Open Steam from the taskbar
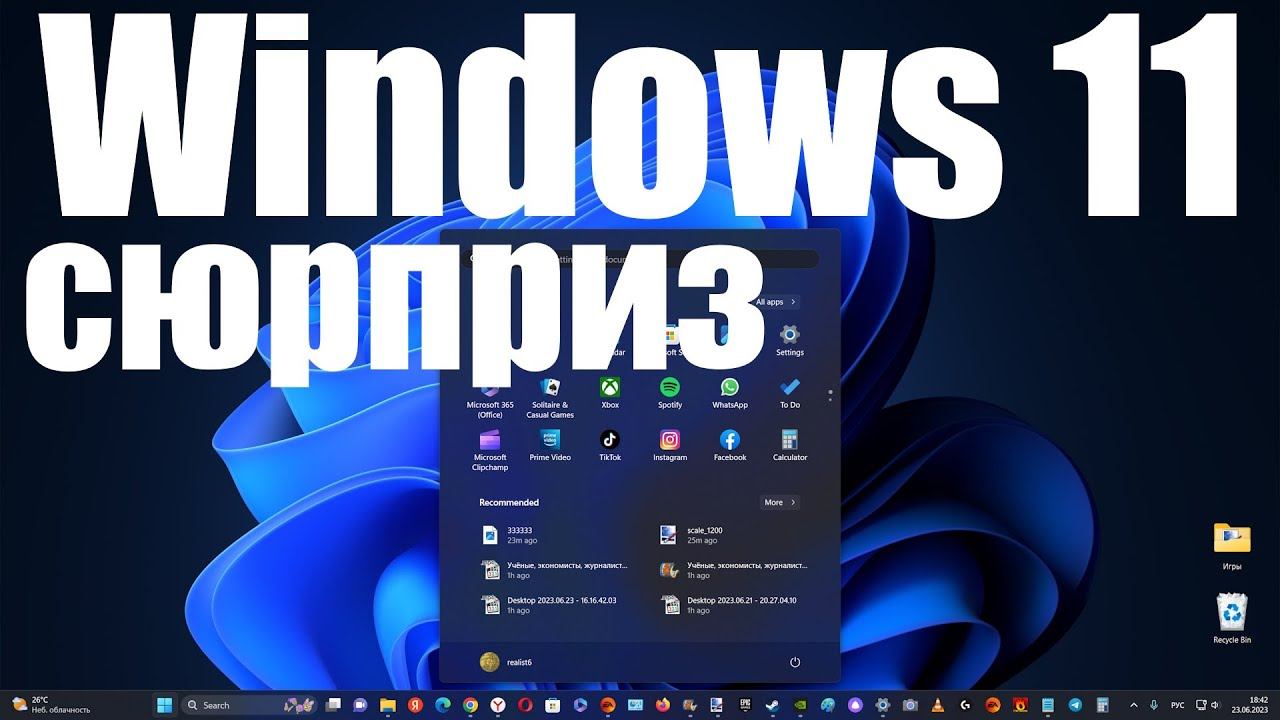The height and width of the screenshot is (720, 1280). [x=772, y=705]
